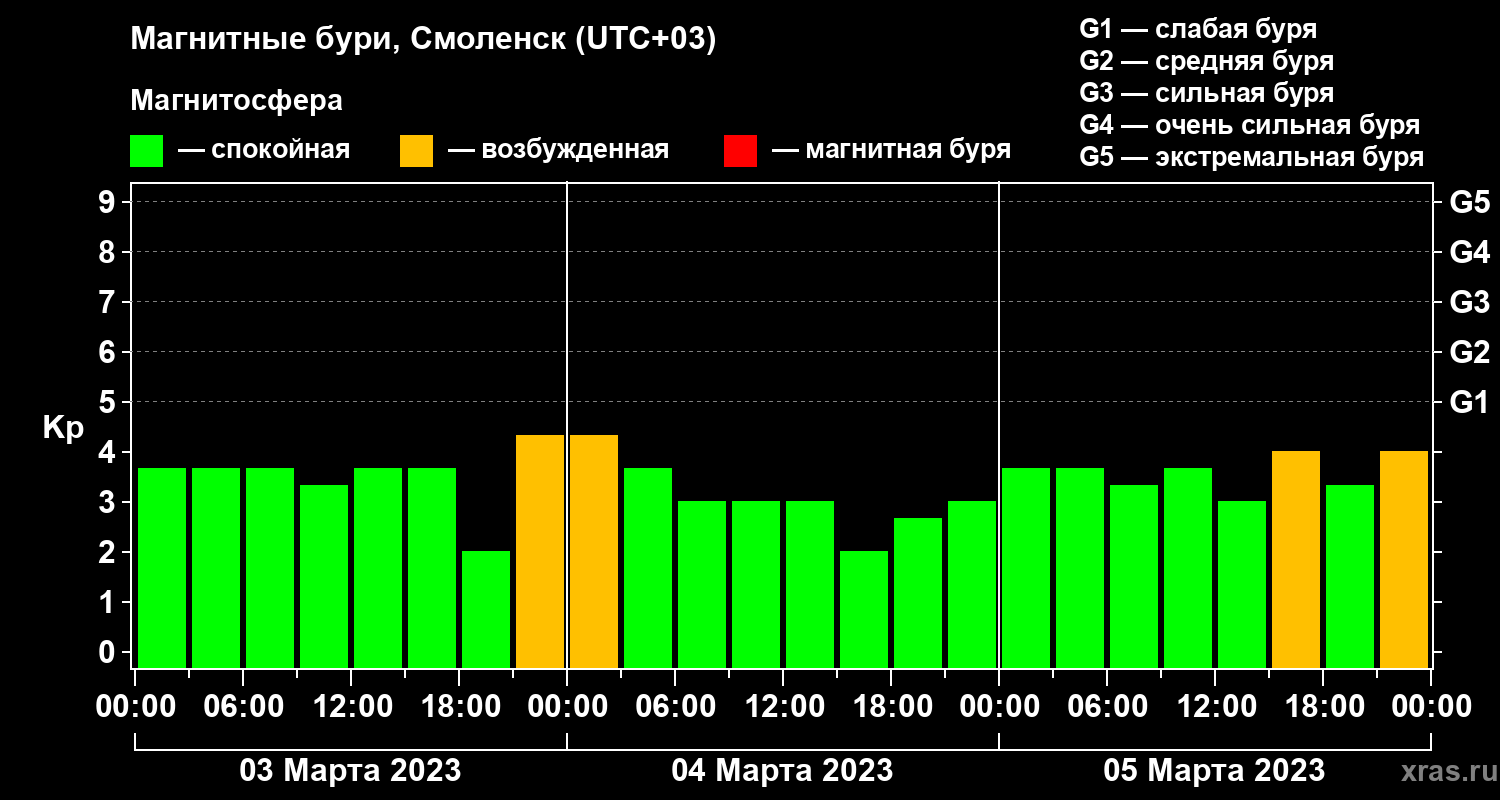Click the '06:00' time label under March 3
The image size is (1500, 800).
243,707
